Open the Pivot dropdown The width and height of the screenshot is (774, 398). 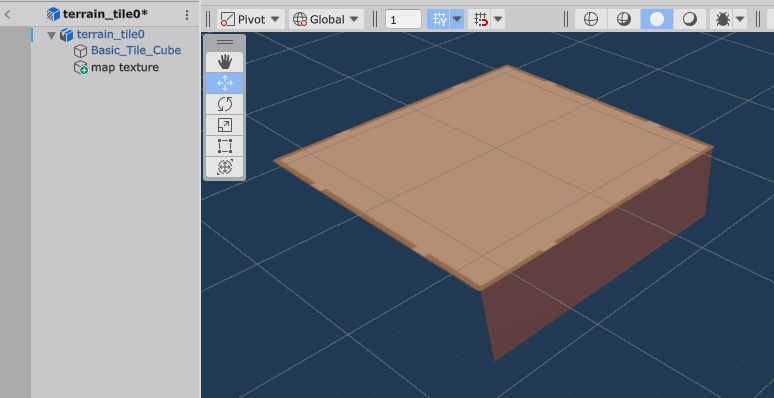251,19
